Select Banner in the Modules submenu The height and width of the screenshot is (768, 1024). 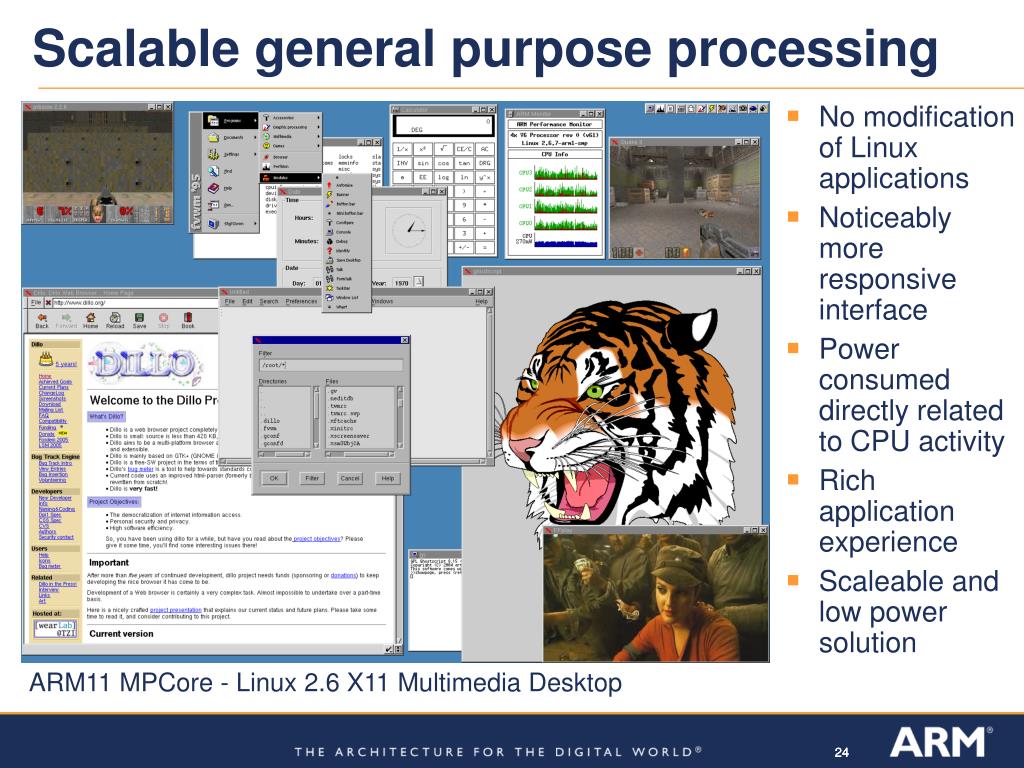click(347, 195)
